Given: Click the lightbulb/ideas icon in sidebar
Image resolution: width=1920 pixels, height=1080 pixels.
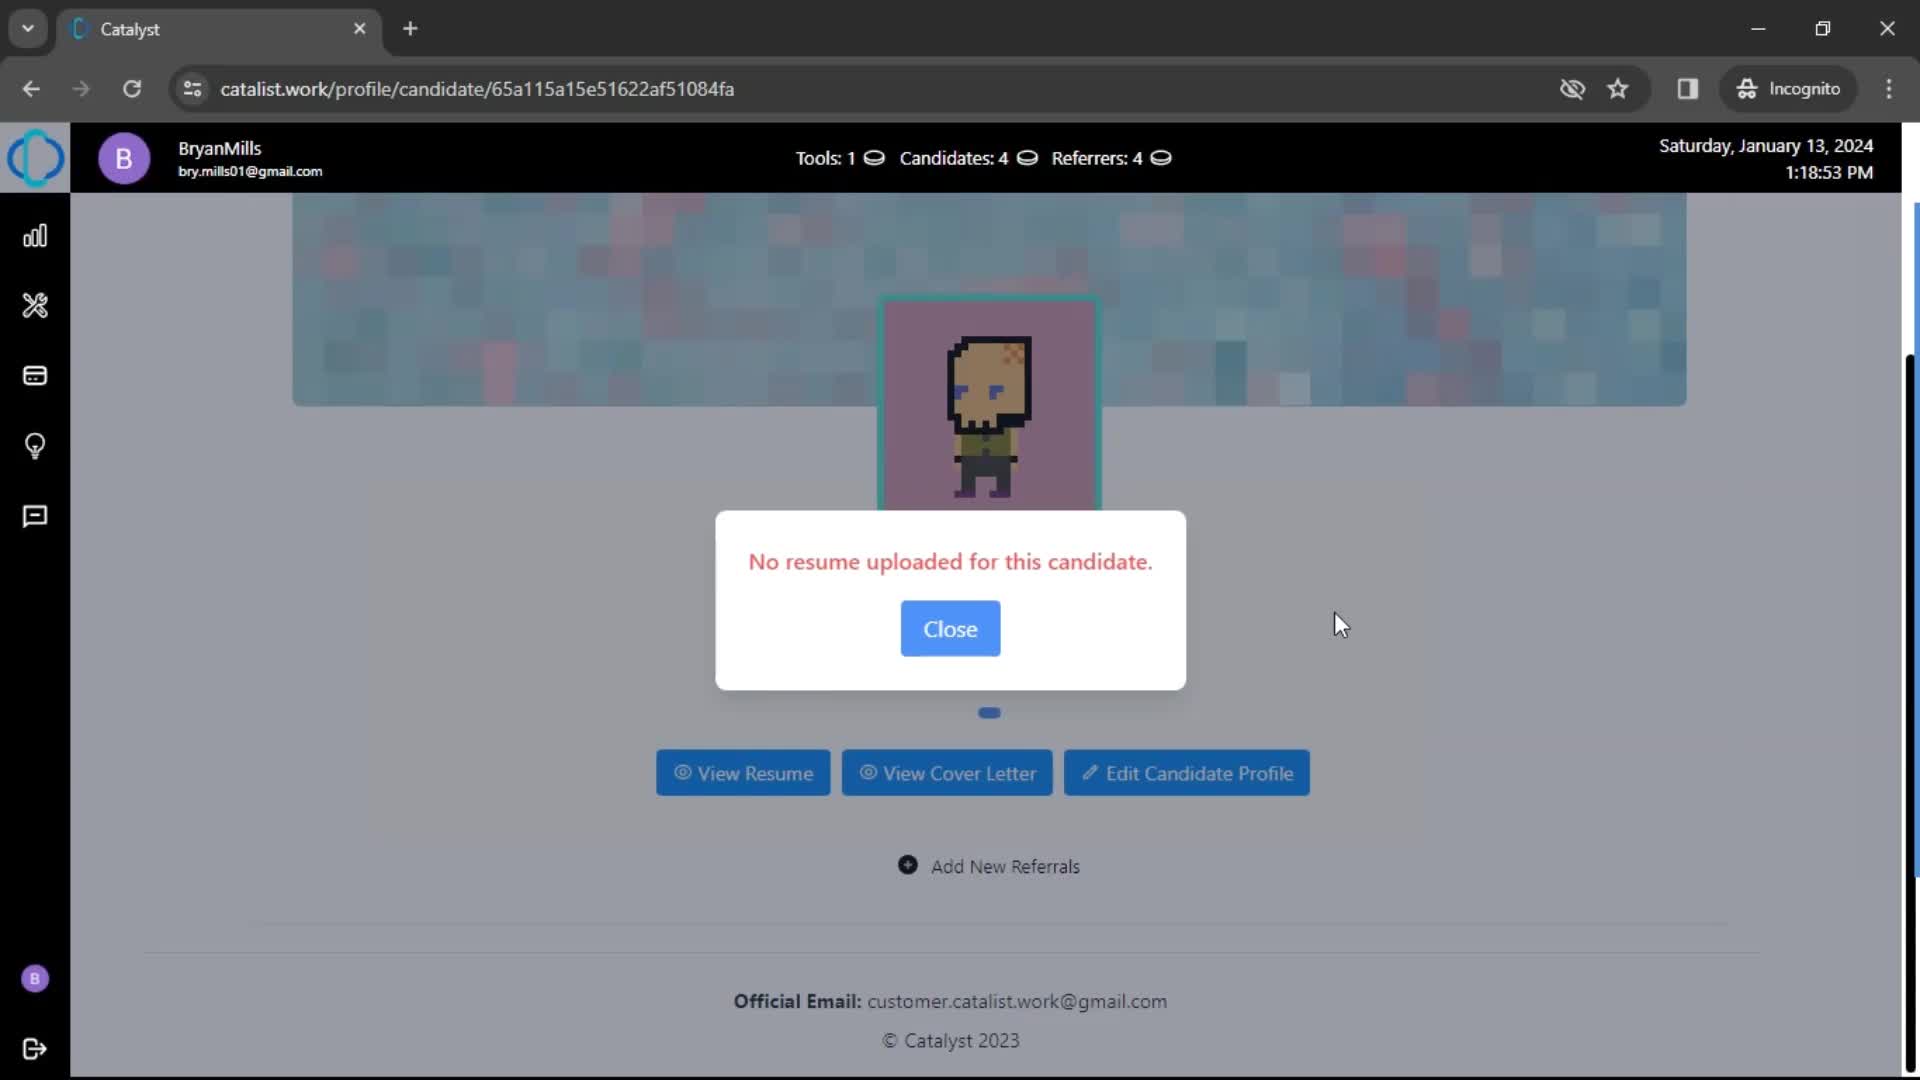Looking at the screenshot, I should [x=36, y=446].
